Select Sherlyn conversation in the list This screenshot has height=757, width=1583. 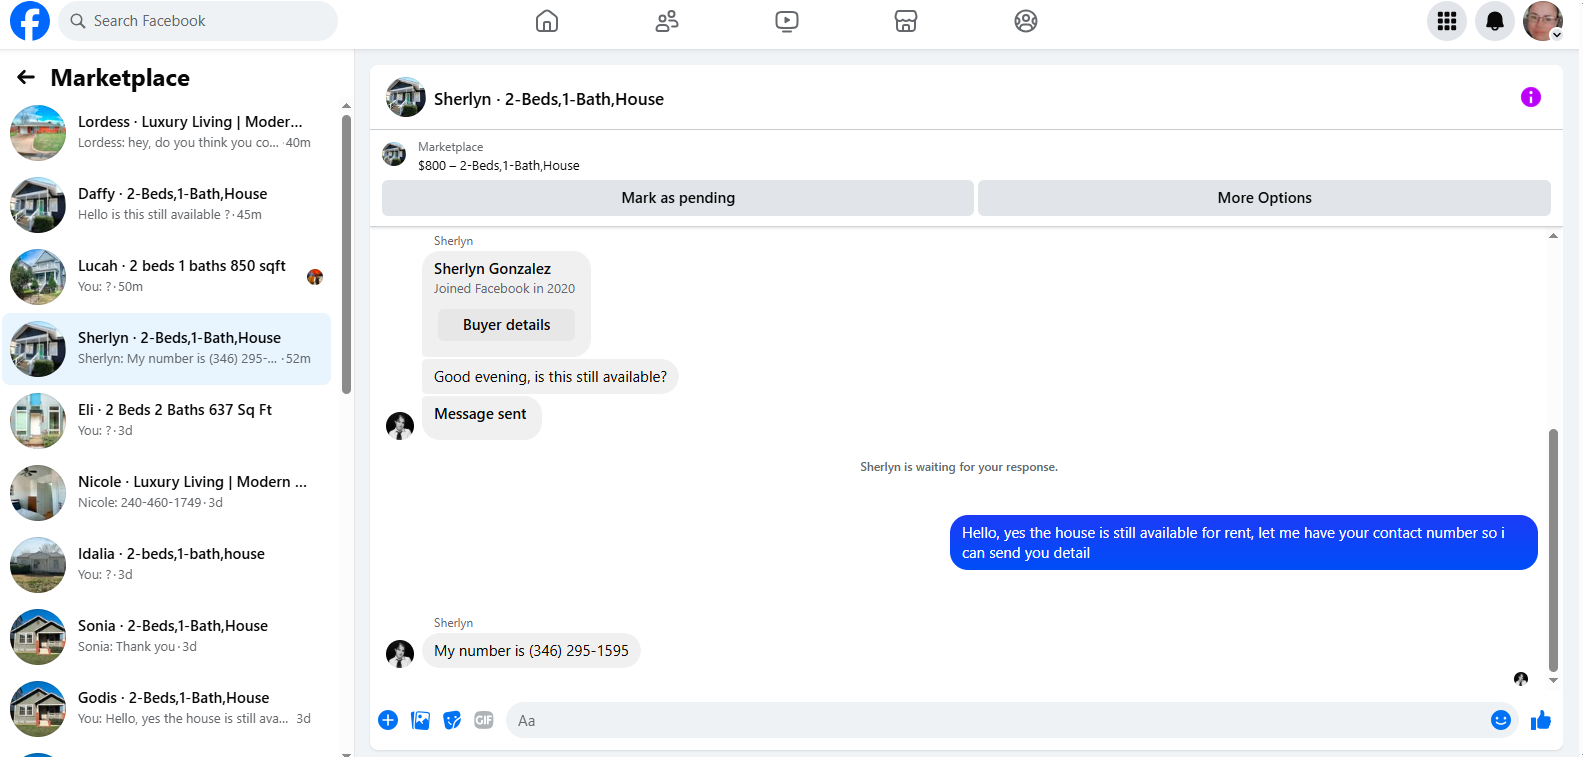pyautogui.click(x=167, y=349)
